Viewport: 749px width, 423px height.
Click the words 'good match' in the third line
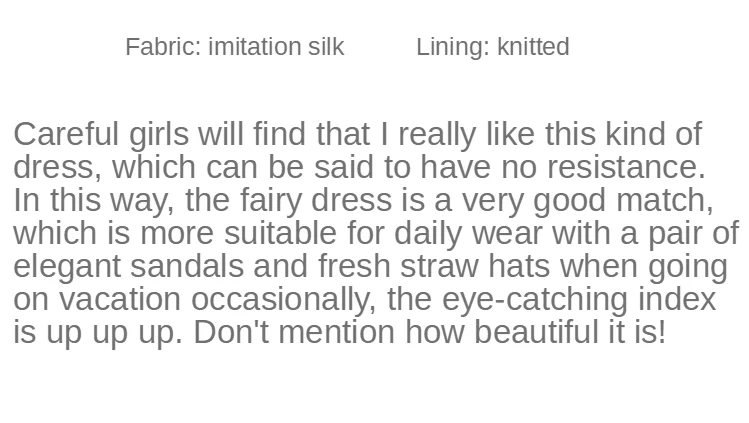(x=621, y=200)
